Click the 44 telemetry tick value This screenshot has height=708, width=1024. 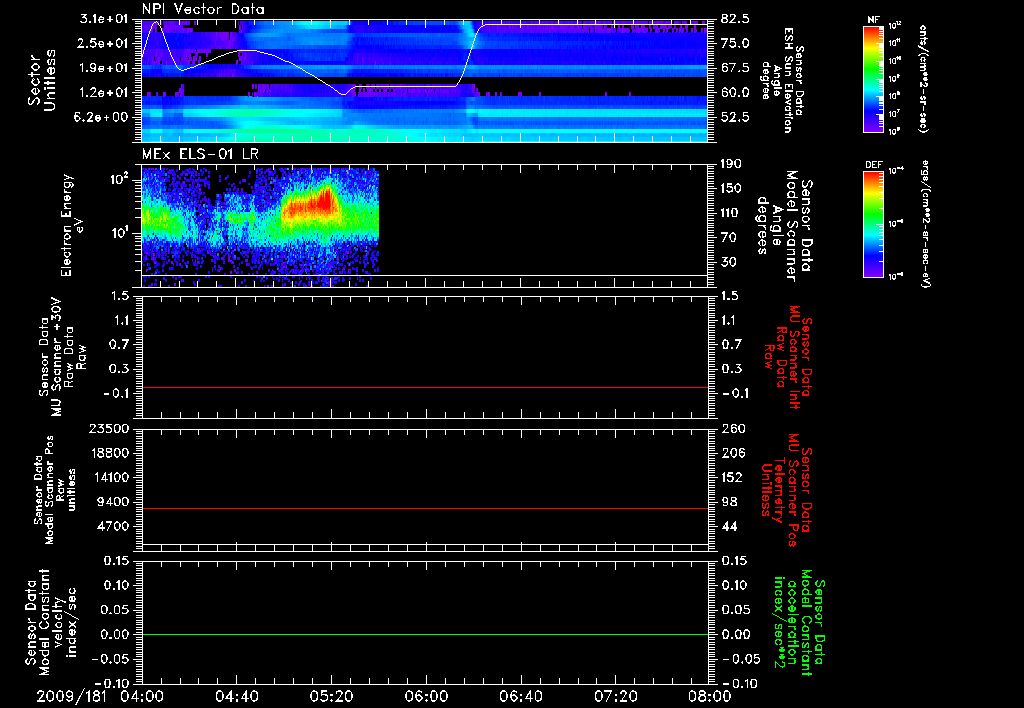pyautogui.click(x=729, y=526)
